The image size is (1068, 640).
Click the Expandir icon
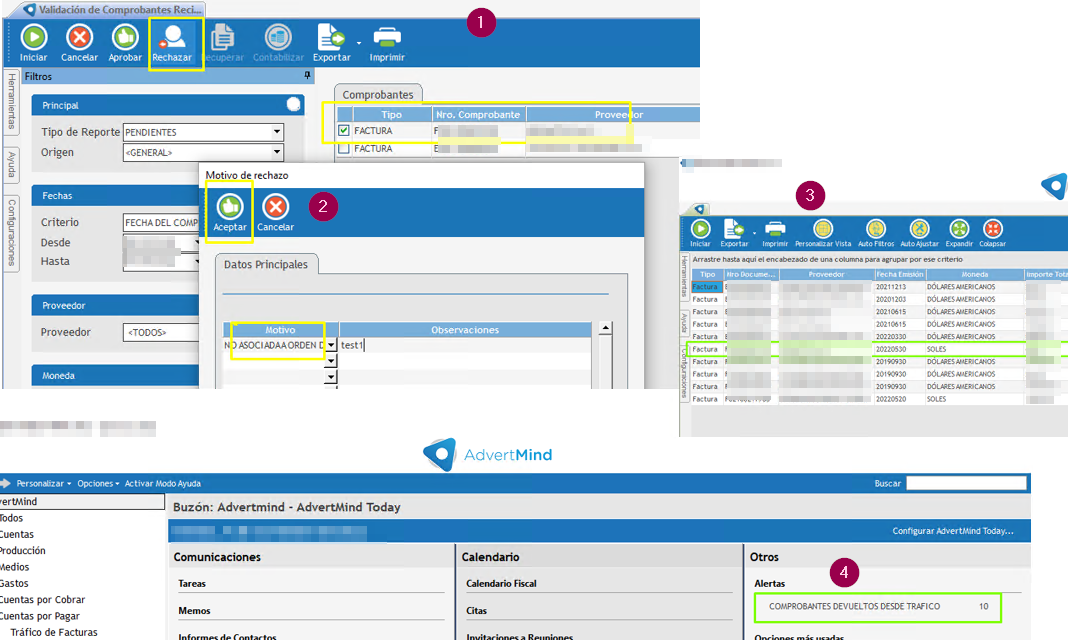point(959,229)
